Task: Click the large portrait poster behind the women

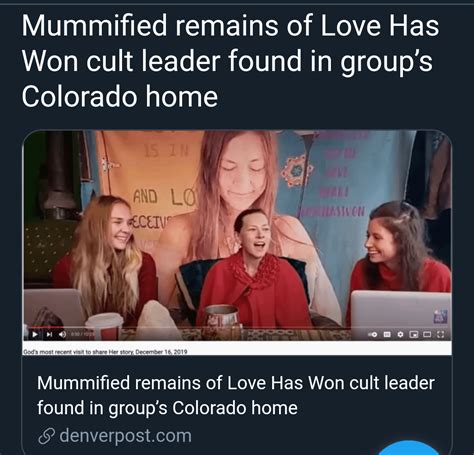Action: click(x=238, y=187)
